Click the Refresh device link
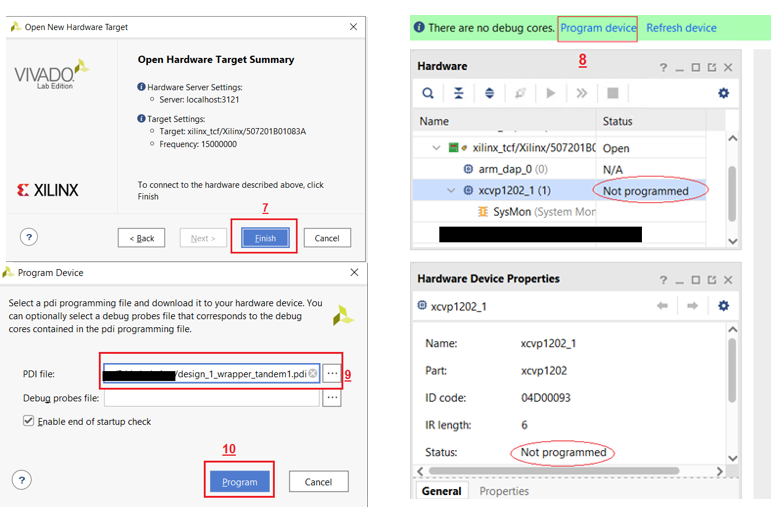 point(681,28)
